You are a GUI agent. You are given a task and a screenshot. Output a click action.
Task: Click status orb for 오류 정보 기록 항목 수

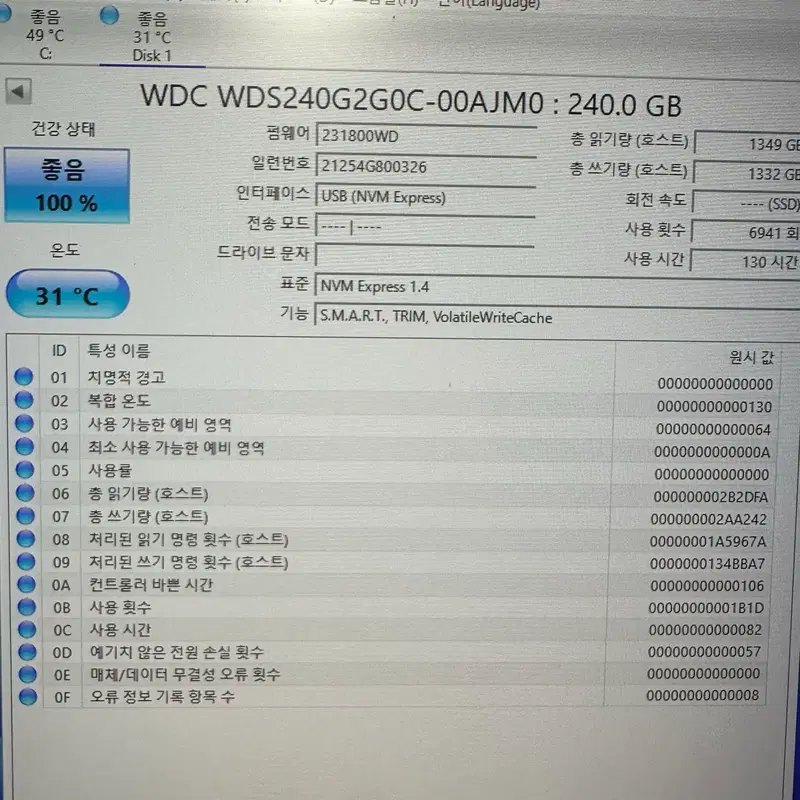(x=28, y=697)
